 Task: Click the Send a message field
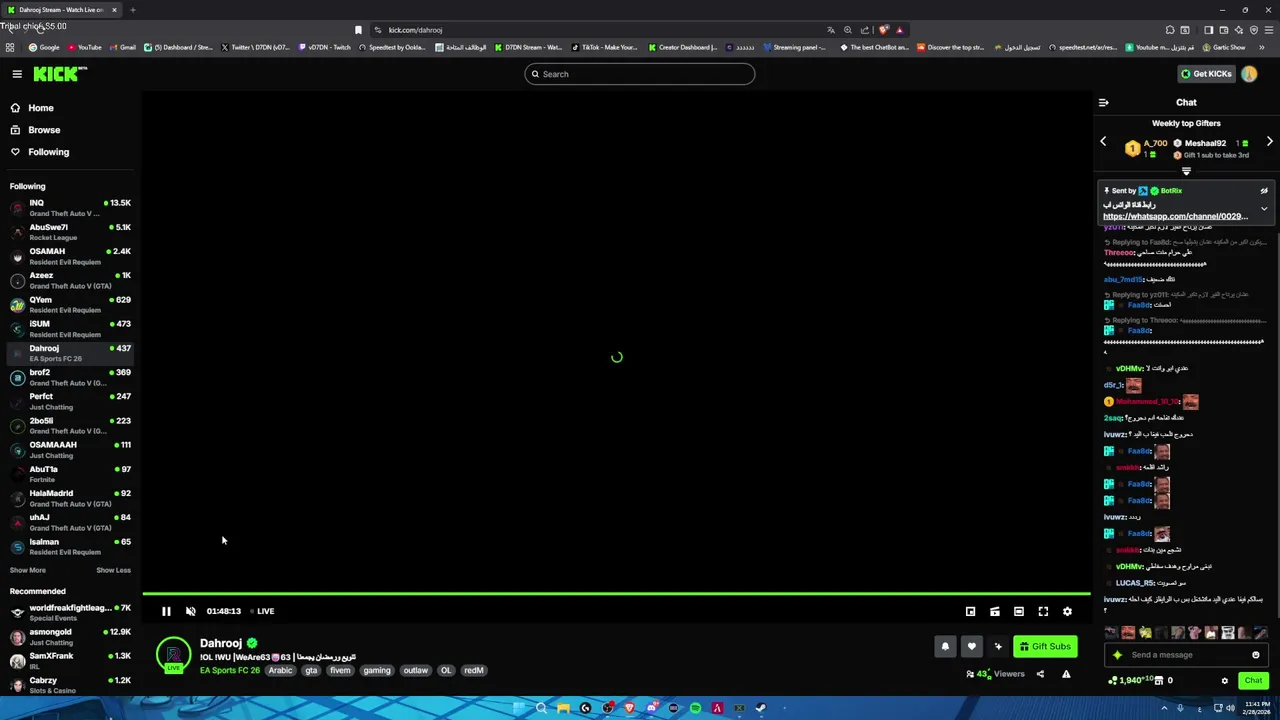1186,655
